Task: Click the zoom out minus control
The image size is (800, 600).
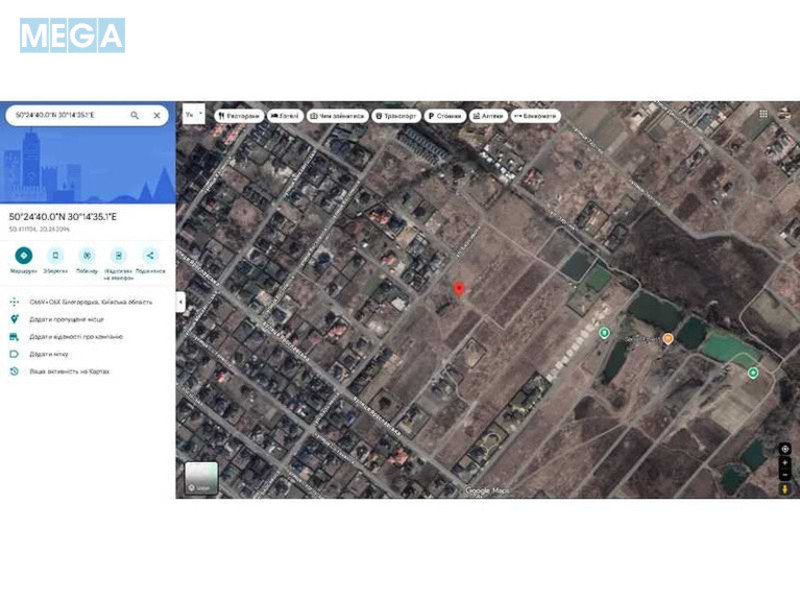Action: (785, 474)
